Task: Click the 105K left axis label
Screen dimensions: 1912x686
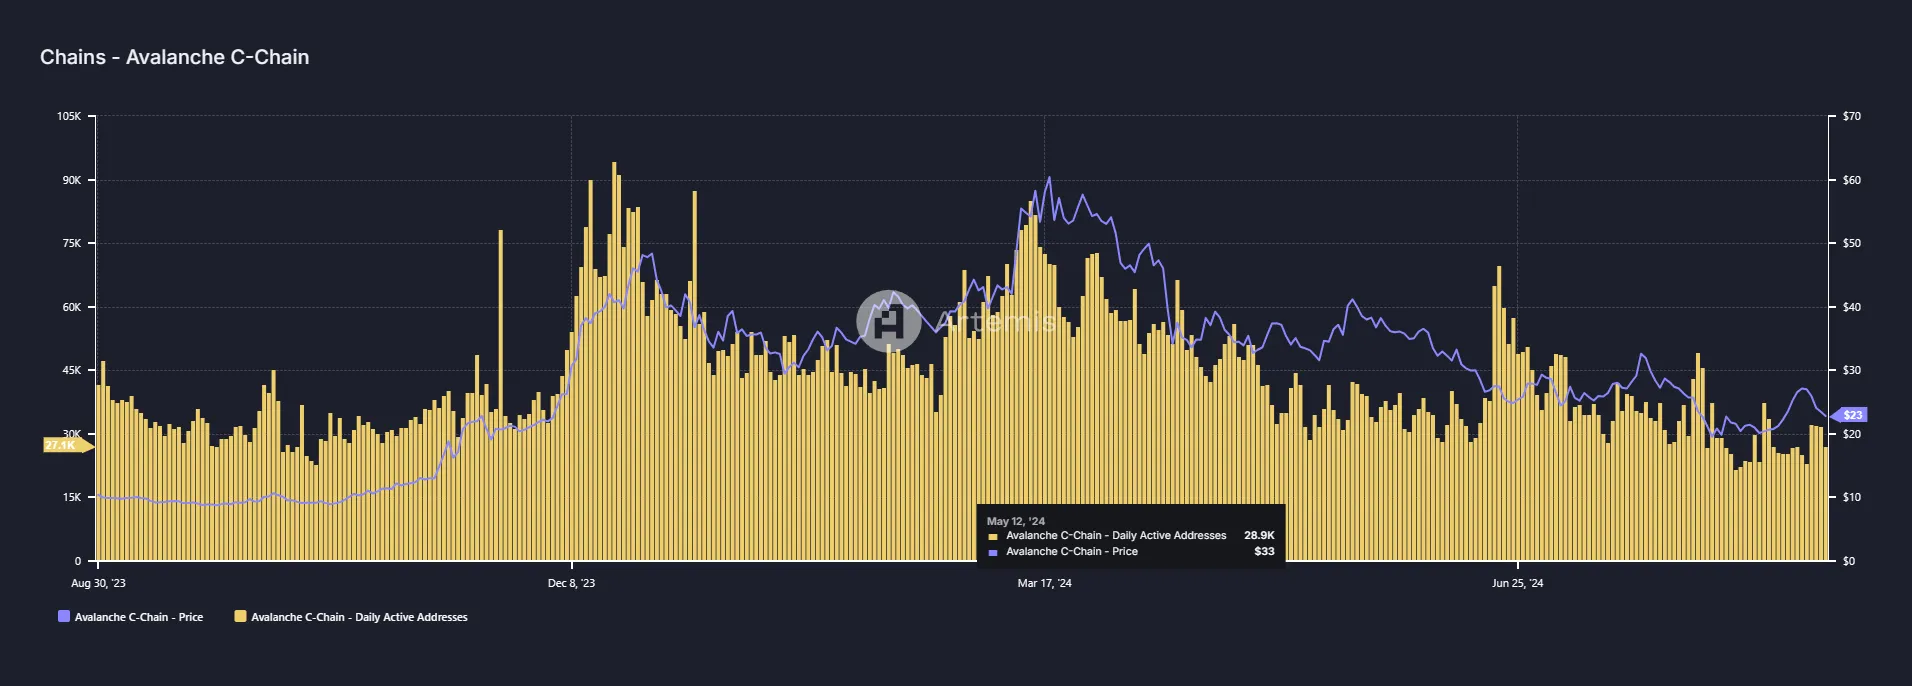Action: (x=69, y=117)
